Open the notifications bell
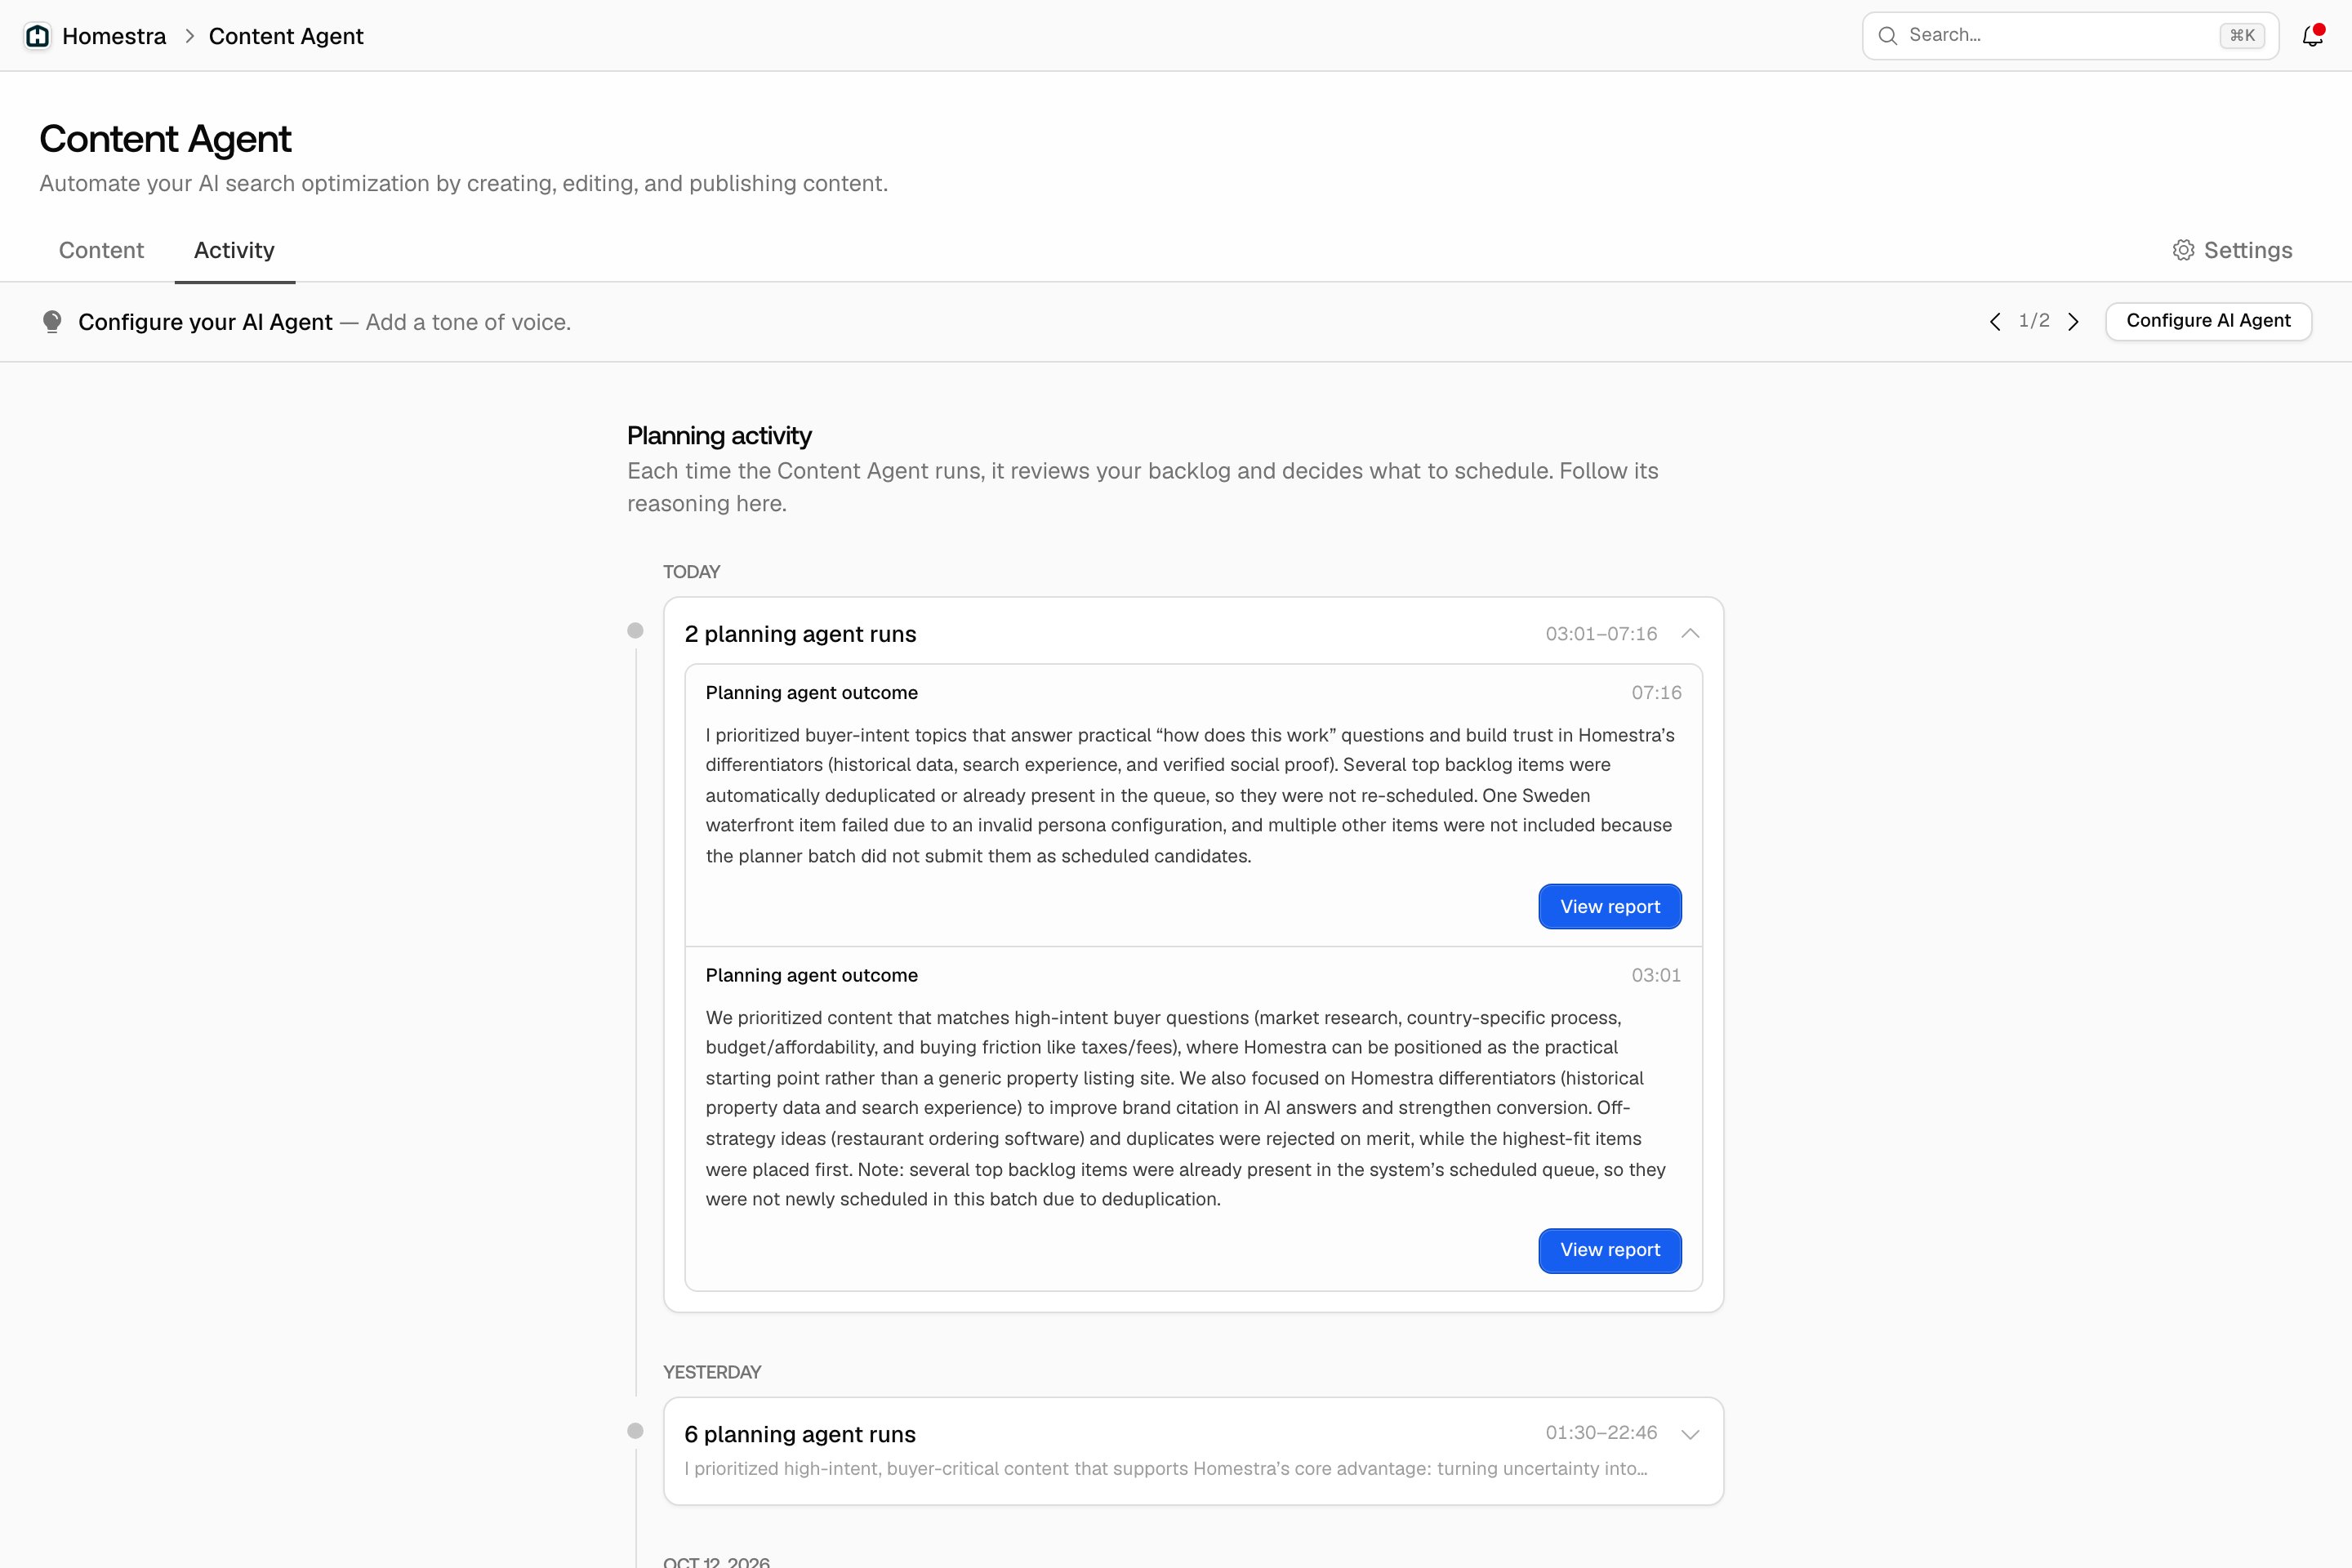The width and height of the screenshot is (2352, 1568). [x=2312, y=36]
